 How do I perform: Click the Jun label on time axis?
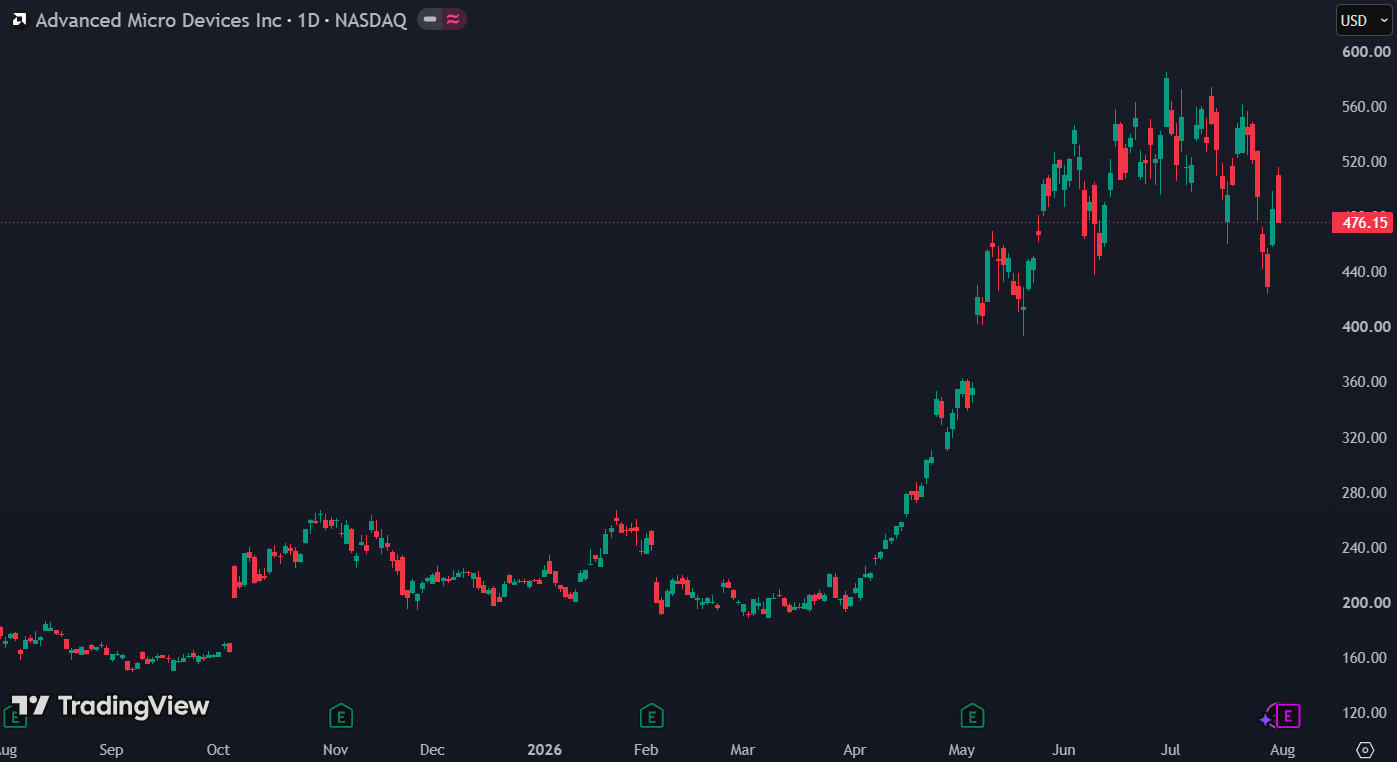pyautogui.click(x=1064, y=750)
